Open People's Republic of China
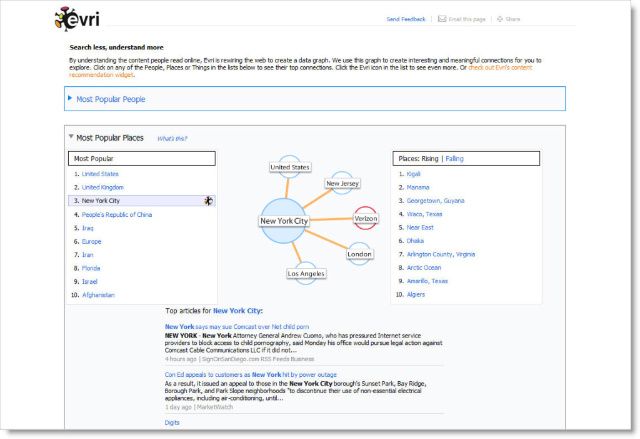The height and width of the screenshot is (439, 640). pos(117,215)
